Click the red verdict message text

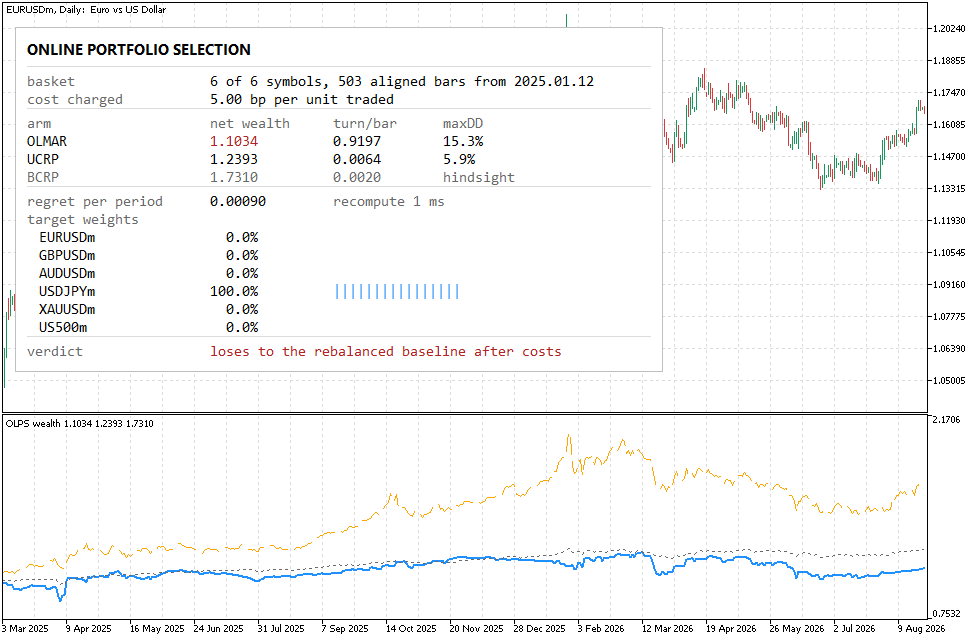pyautogui.click(x=386, y=352)
